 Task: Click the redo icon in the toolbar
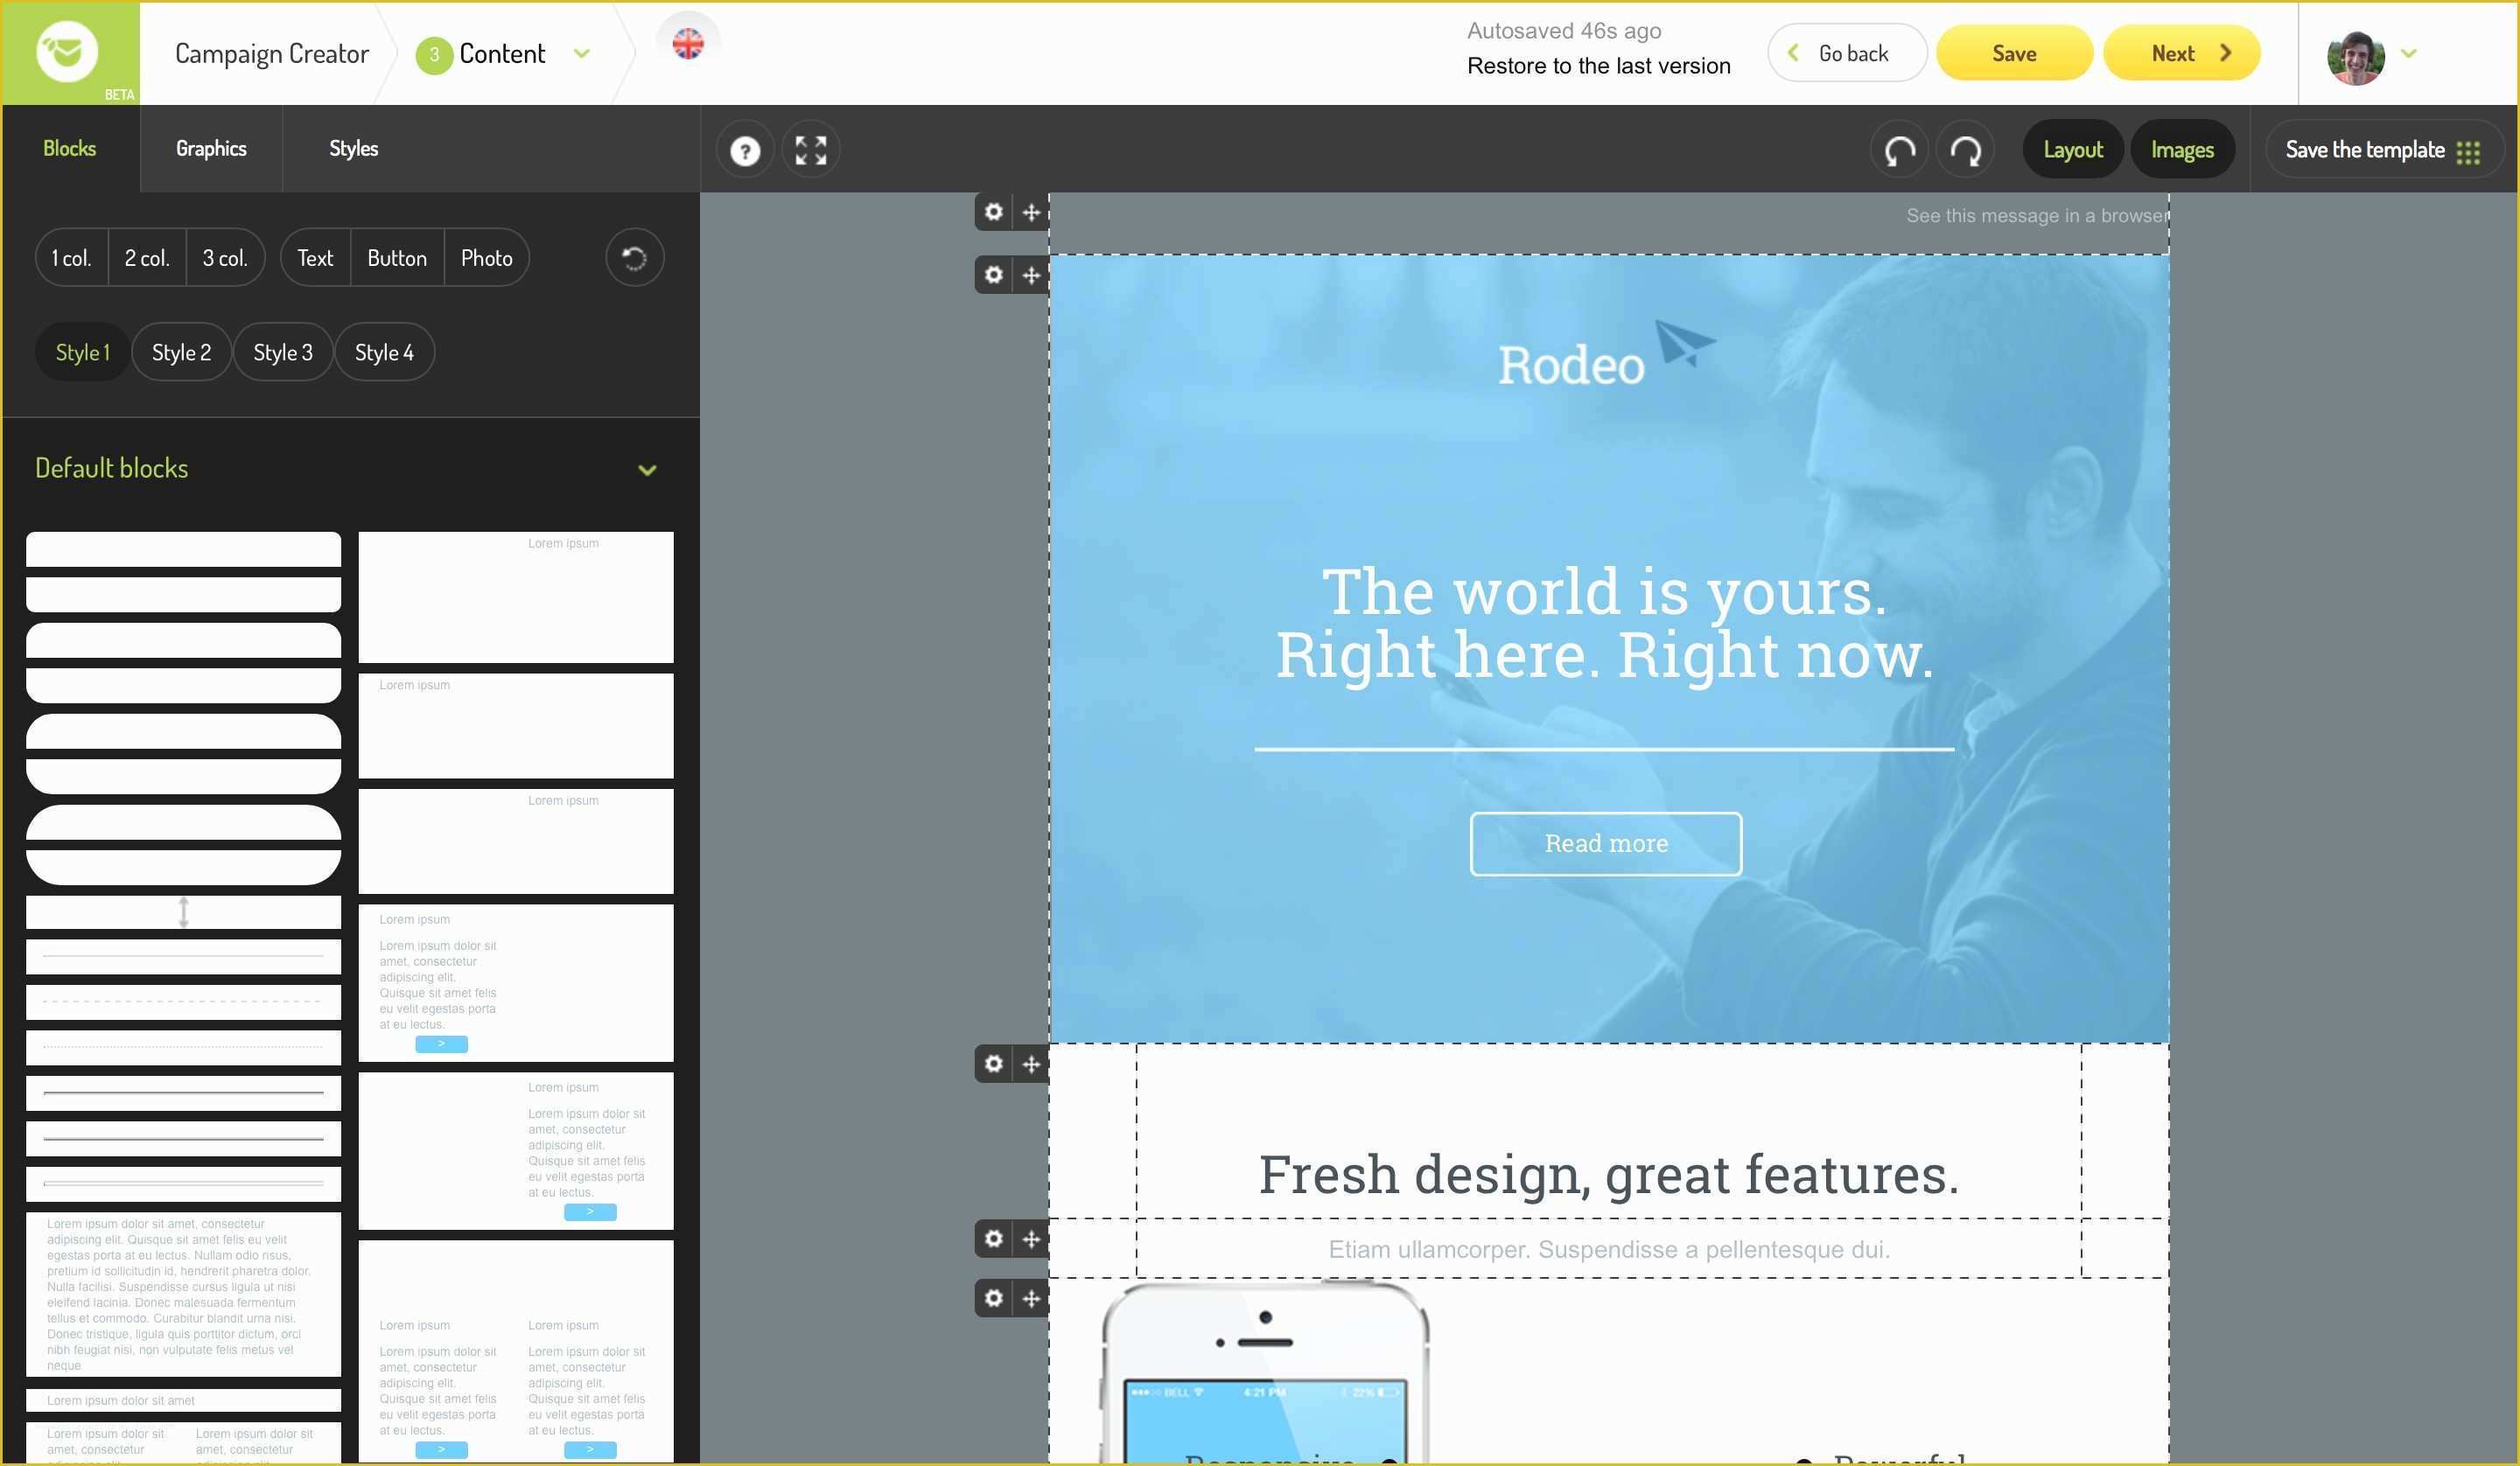pos(1967,147)
